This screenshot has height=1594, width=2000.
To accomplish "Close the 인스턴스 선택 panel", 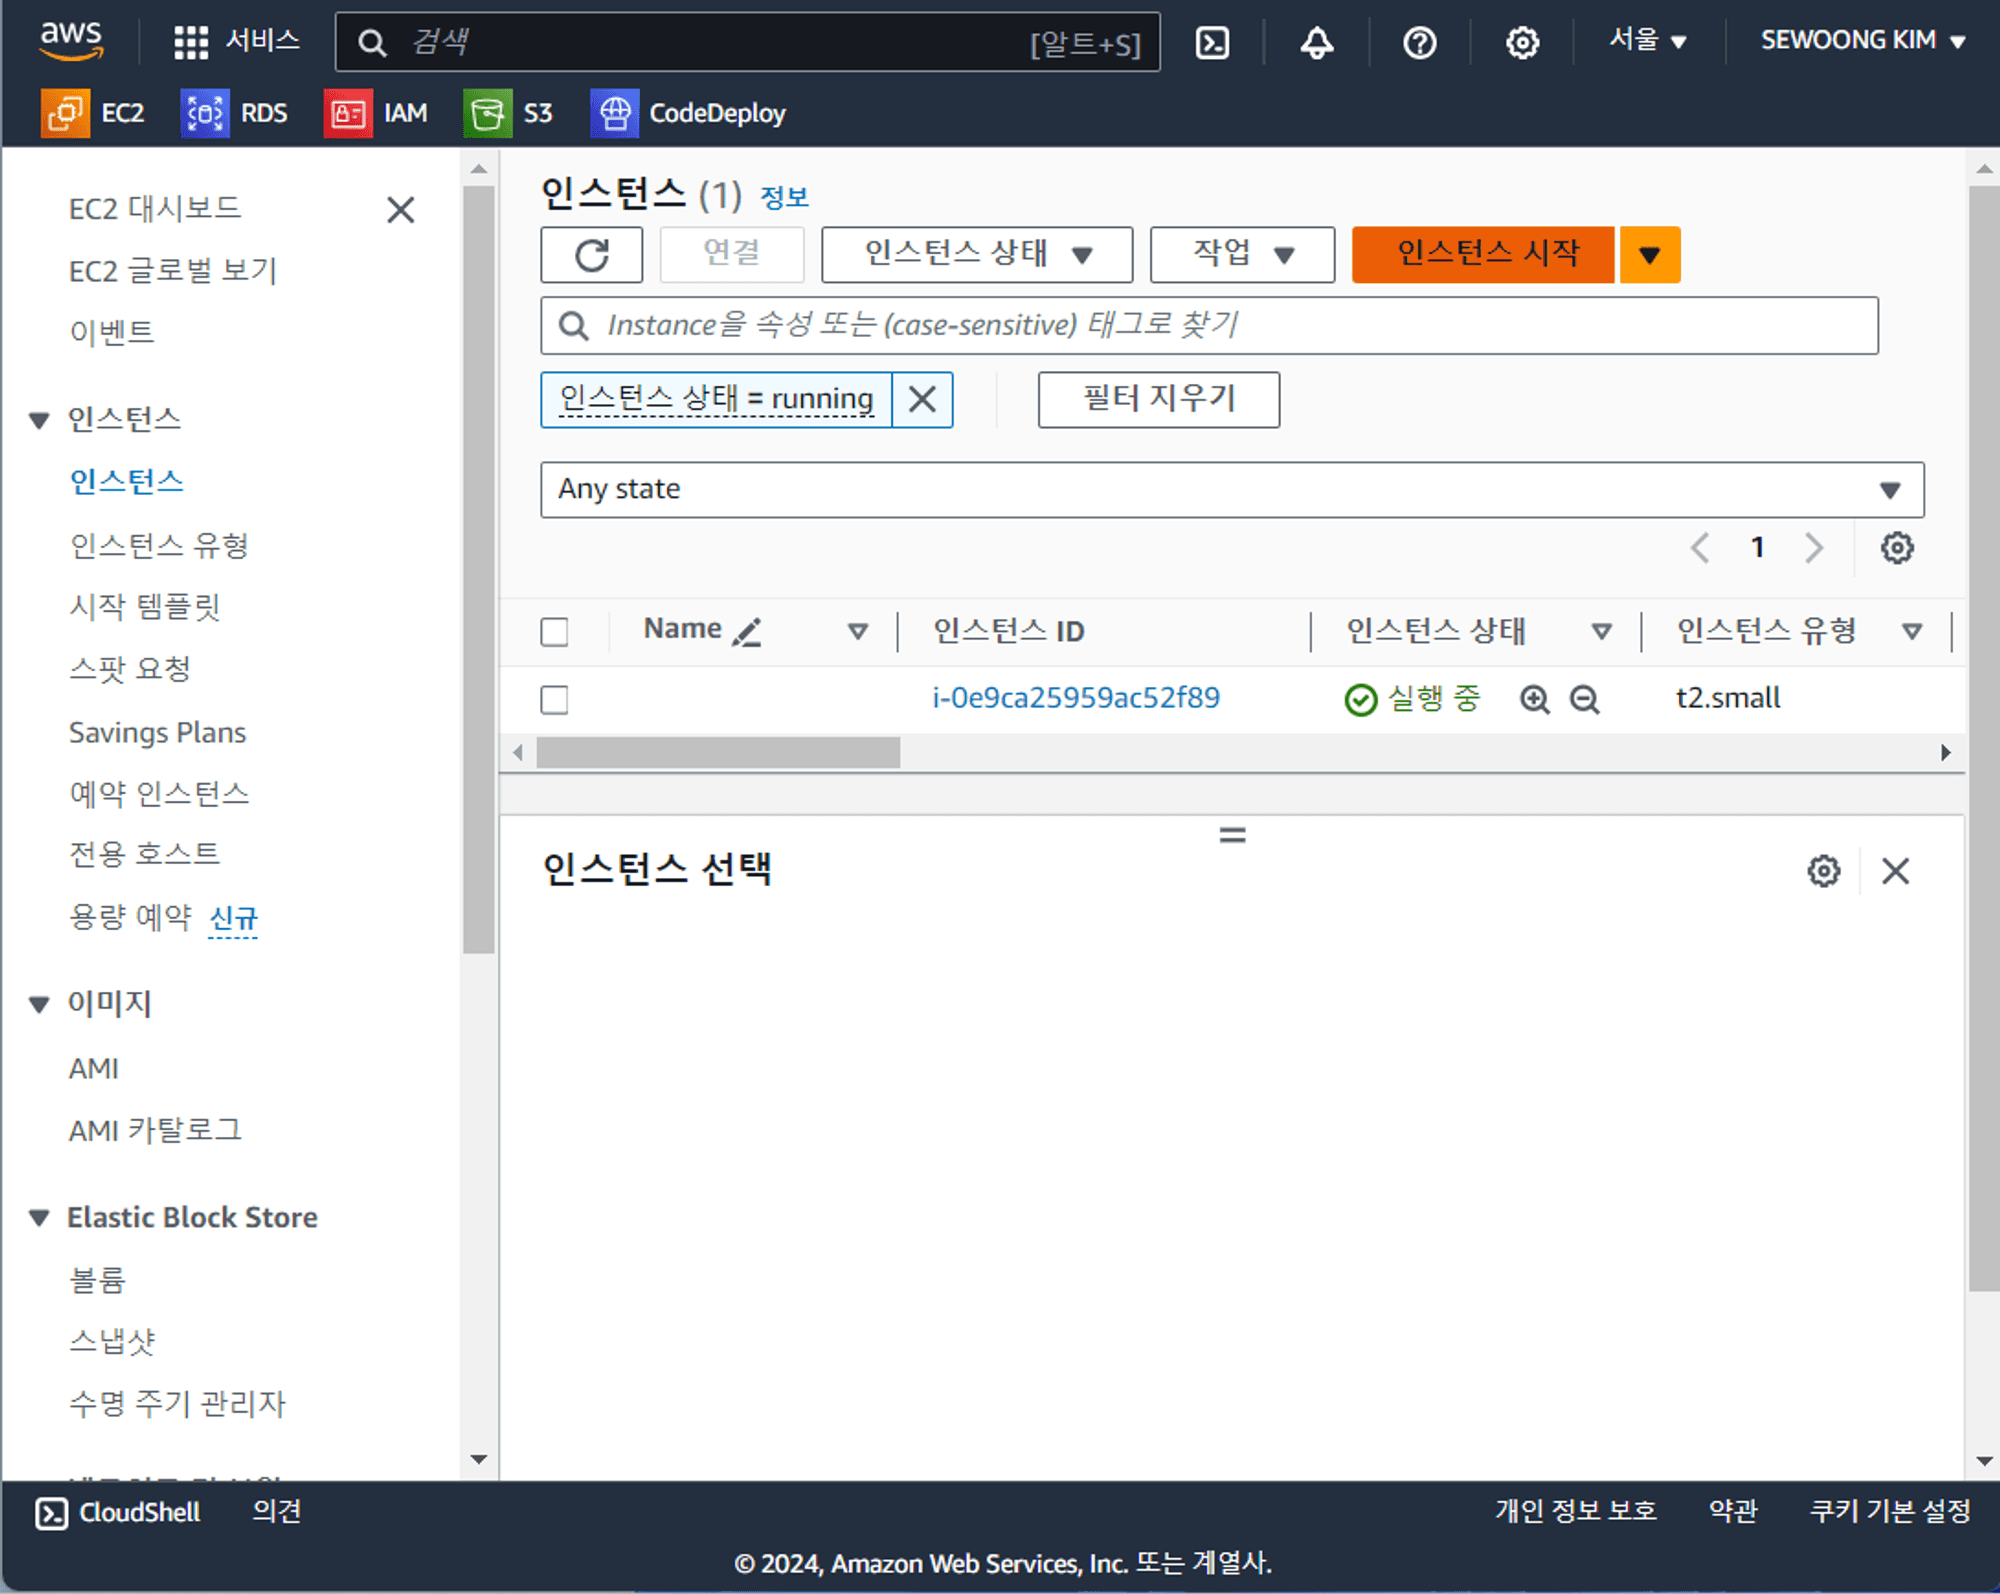I will point(1895,871).
